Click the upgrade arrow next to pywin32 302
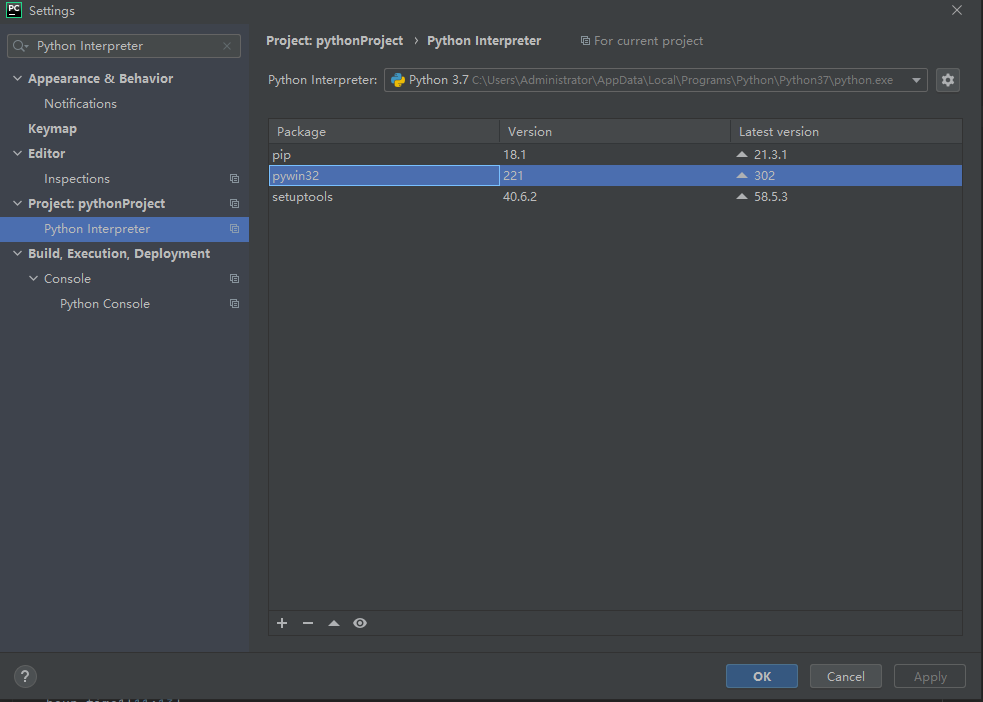 pyautogui.click(x=742, y=176)
